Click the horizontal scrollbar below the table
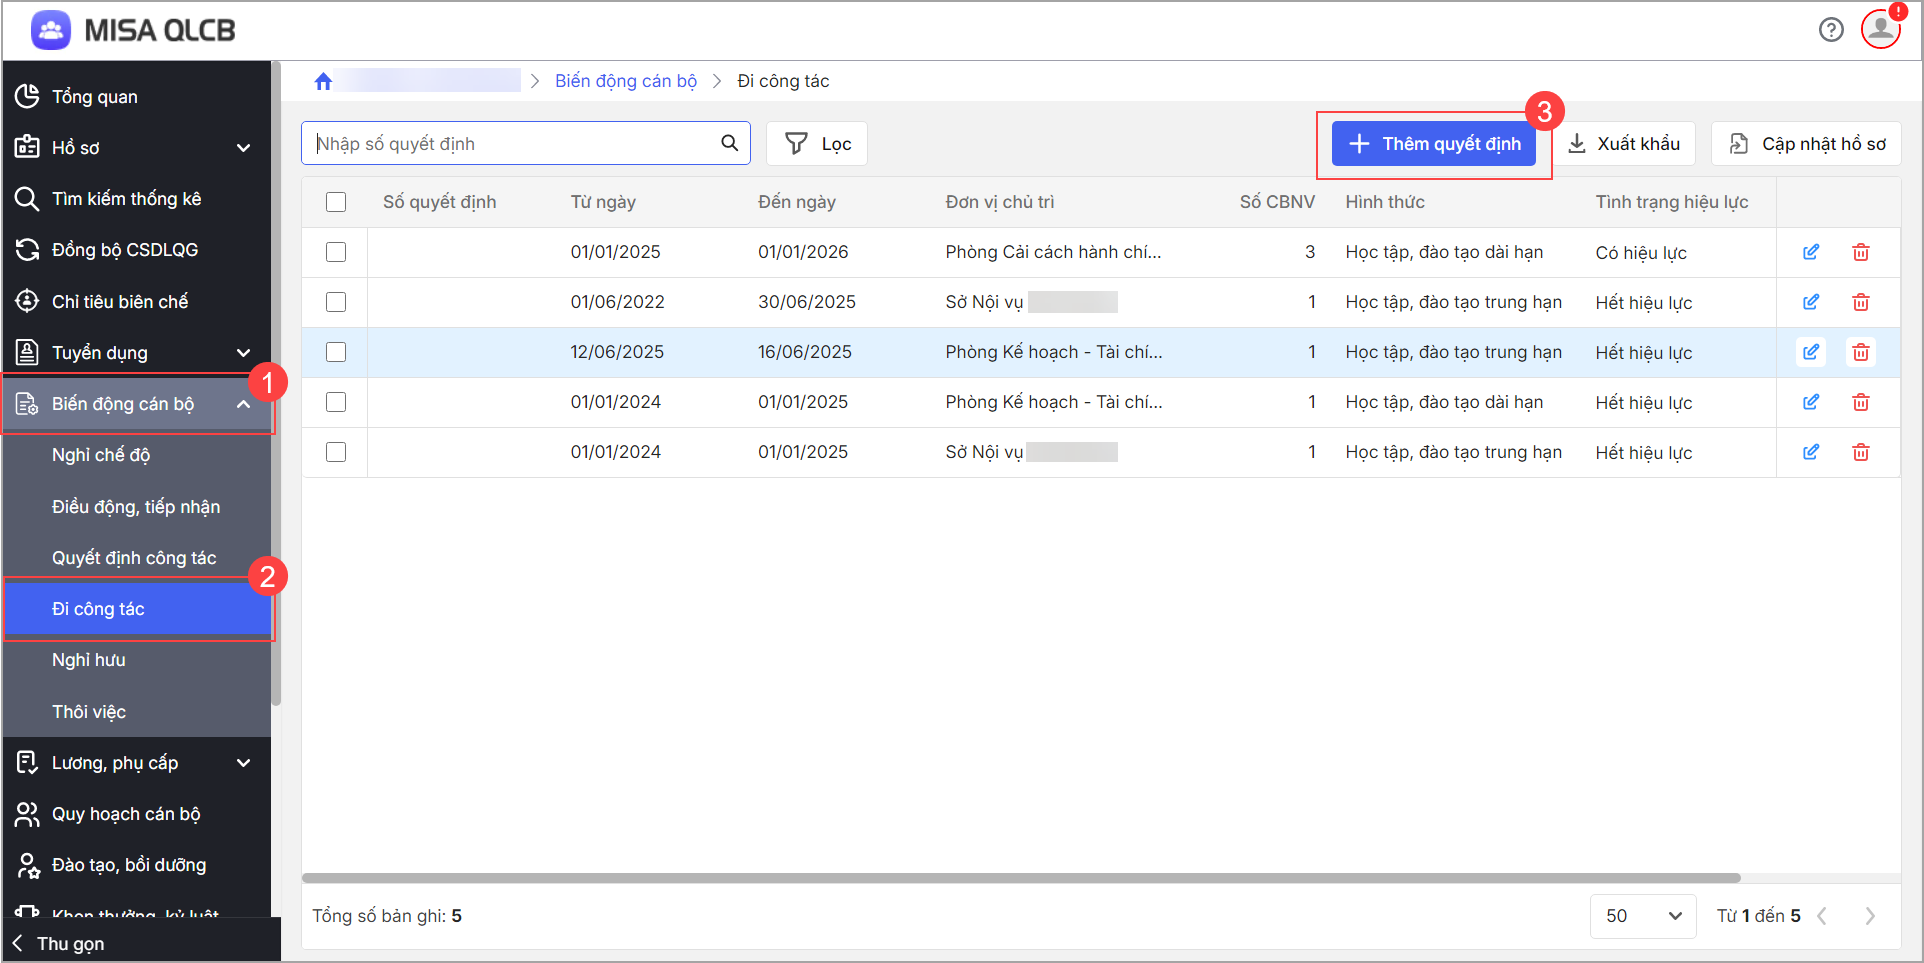Image resolution: width=1924 pixels, height=963 pixels. pyautogui.click(x=1020, y=878)
